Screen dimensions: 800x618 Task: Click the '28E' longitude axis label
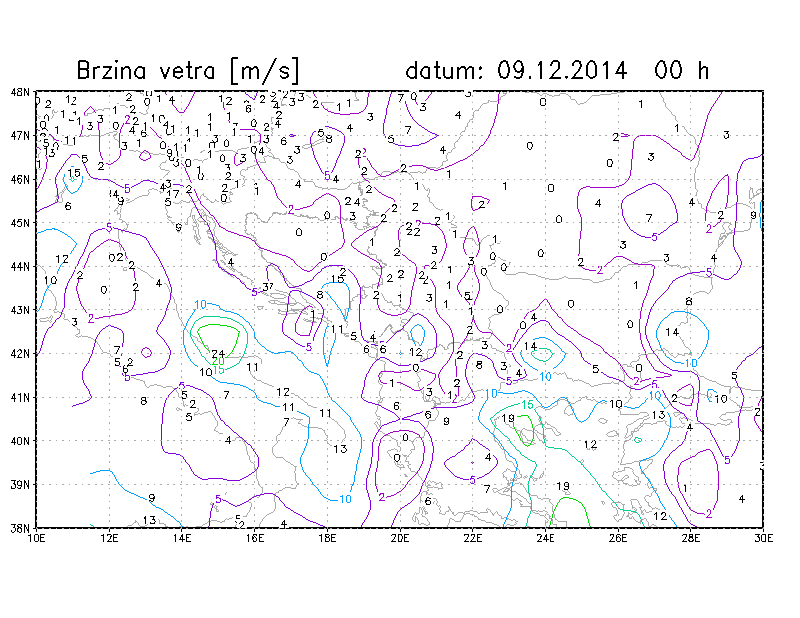691,538
